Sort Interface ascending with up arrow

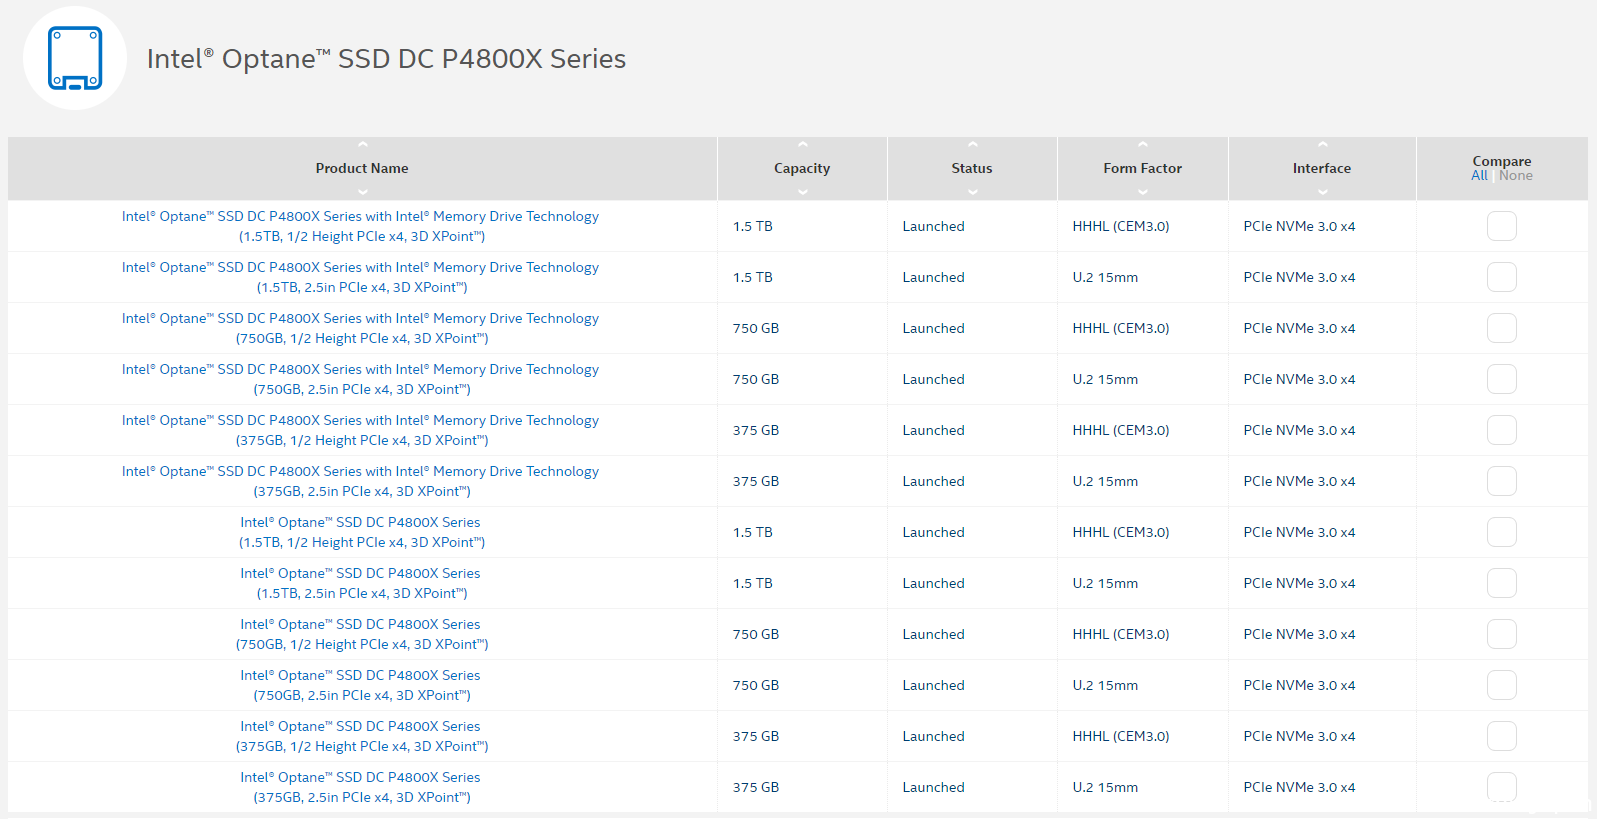pos(1322,145)
